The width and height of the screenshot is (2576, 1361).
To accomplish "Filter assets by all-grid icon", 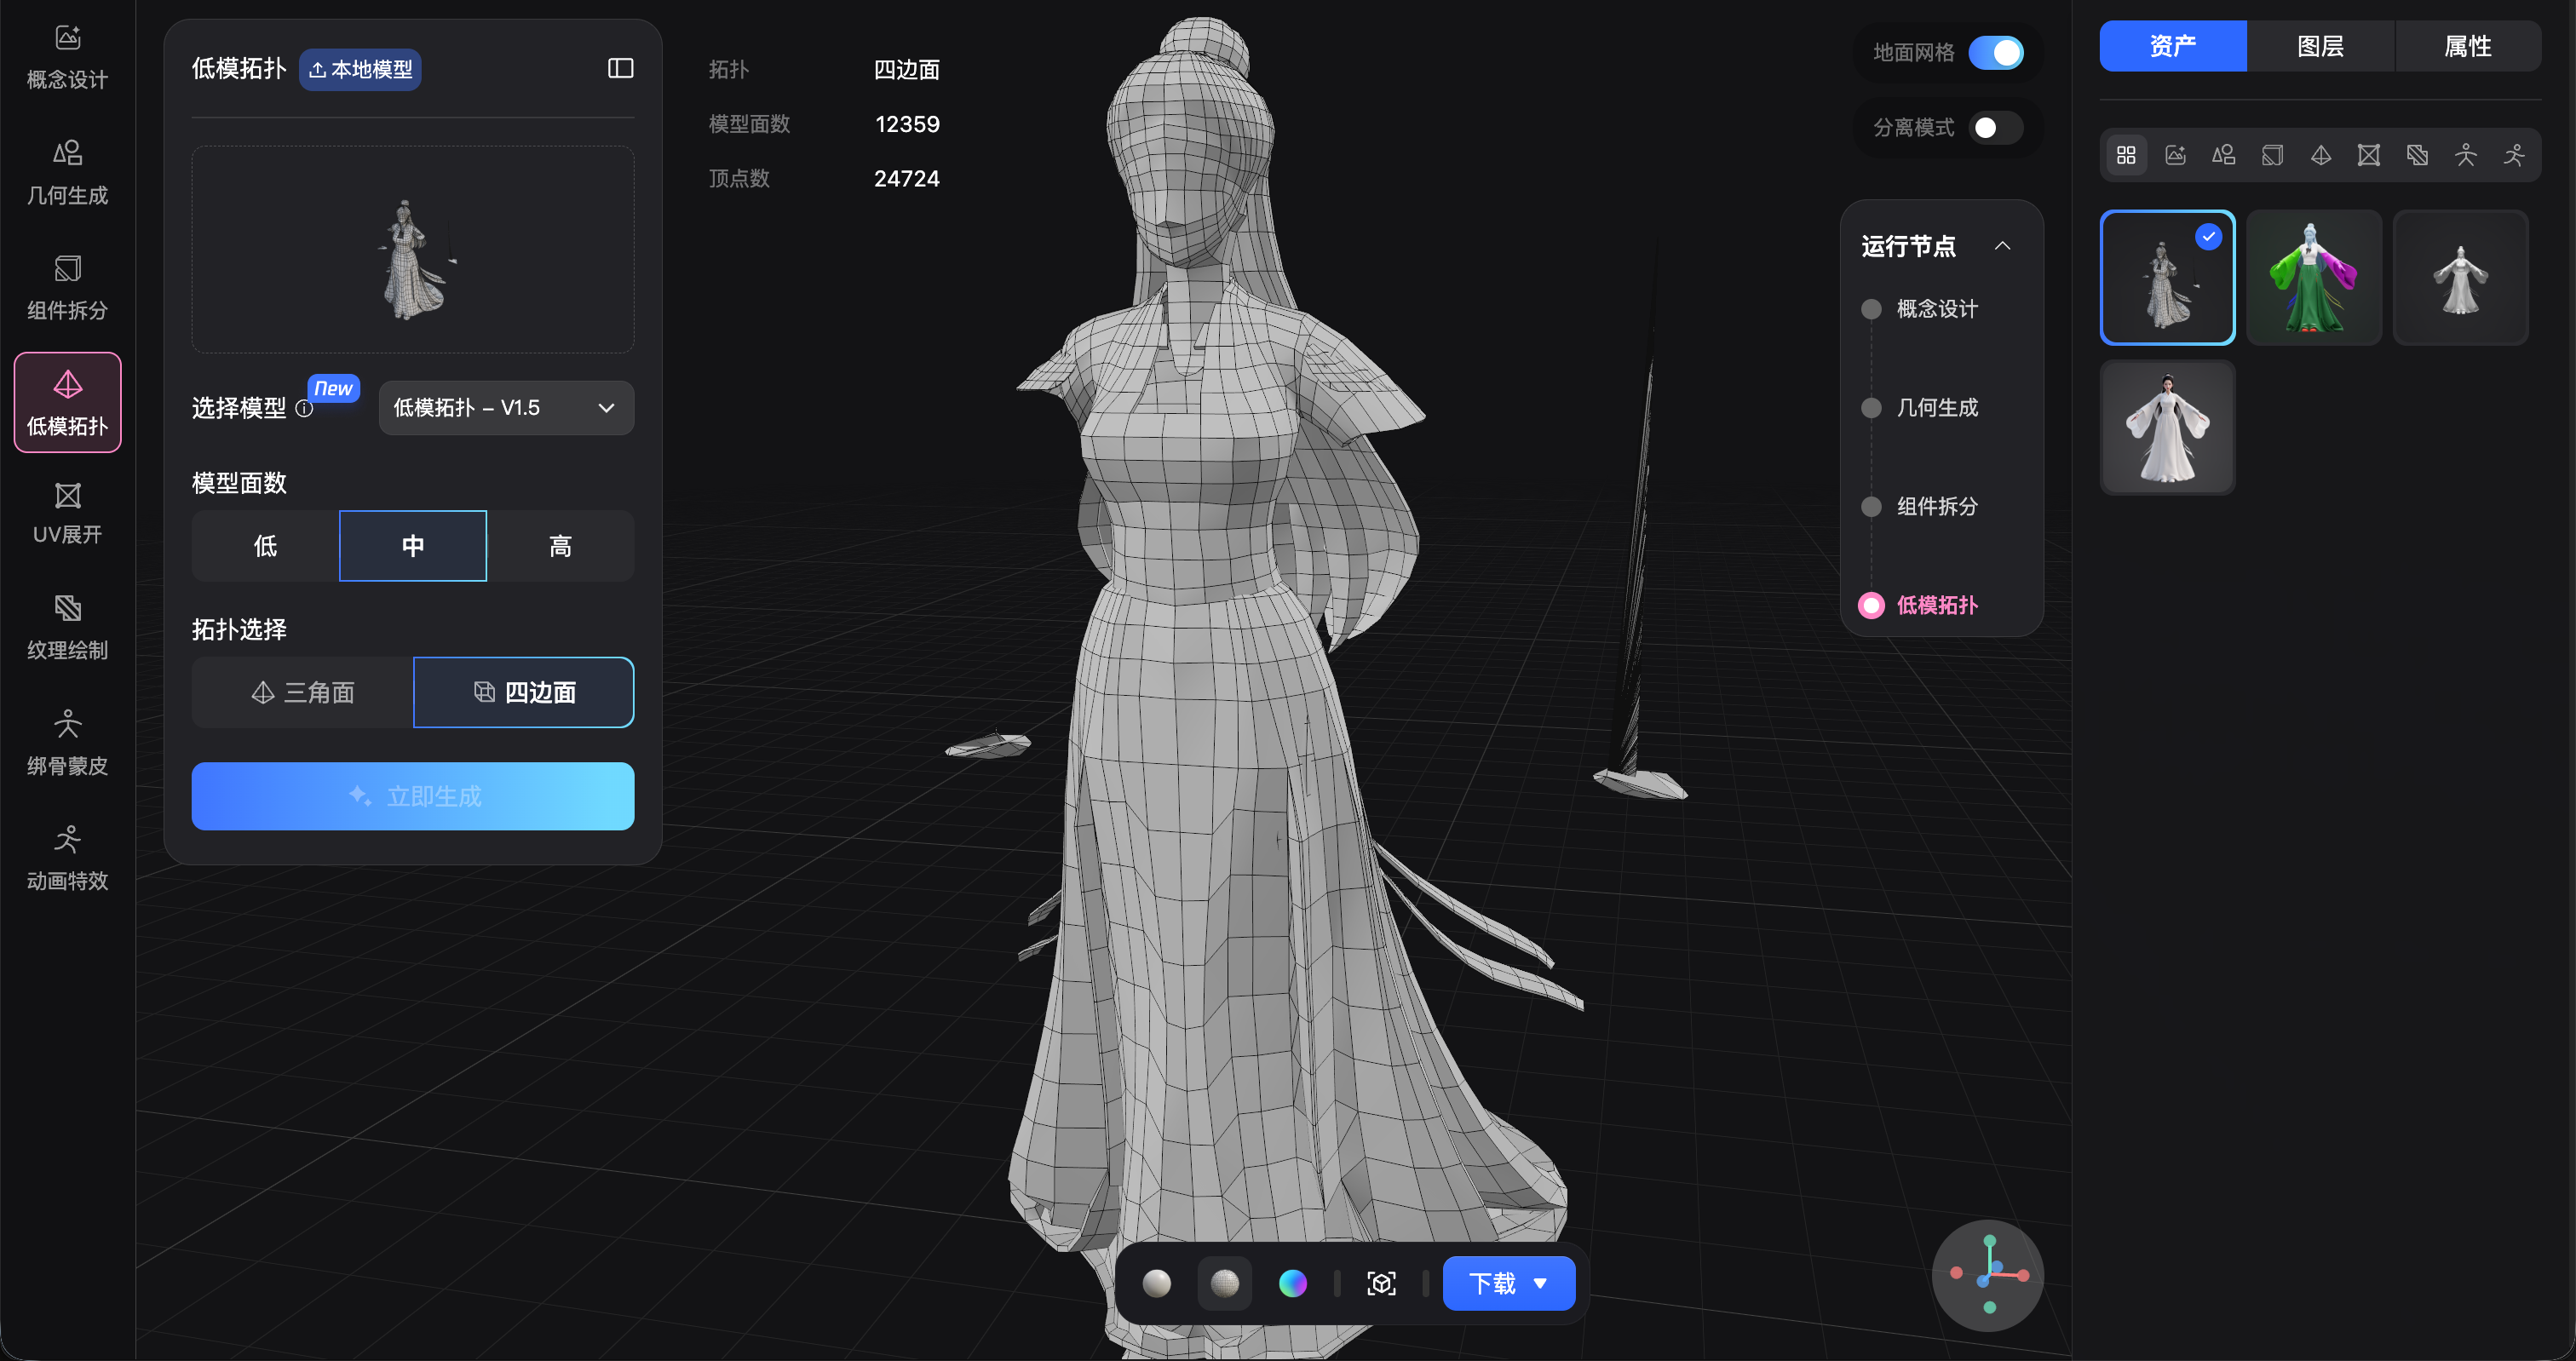I will click(2126, 155).
